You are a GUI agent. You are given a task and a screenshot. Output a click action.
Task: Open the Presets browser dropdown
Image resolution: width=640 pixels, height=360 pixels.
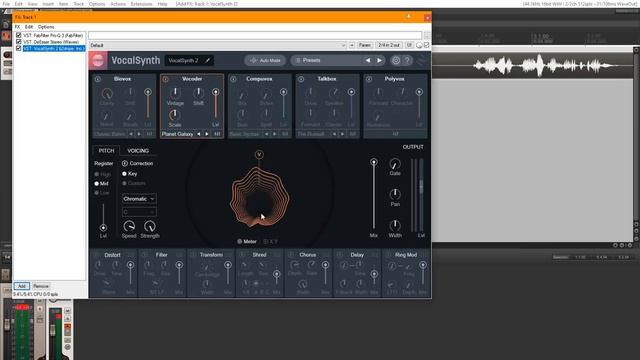click(326, 60)
